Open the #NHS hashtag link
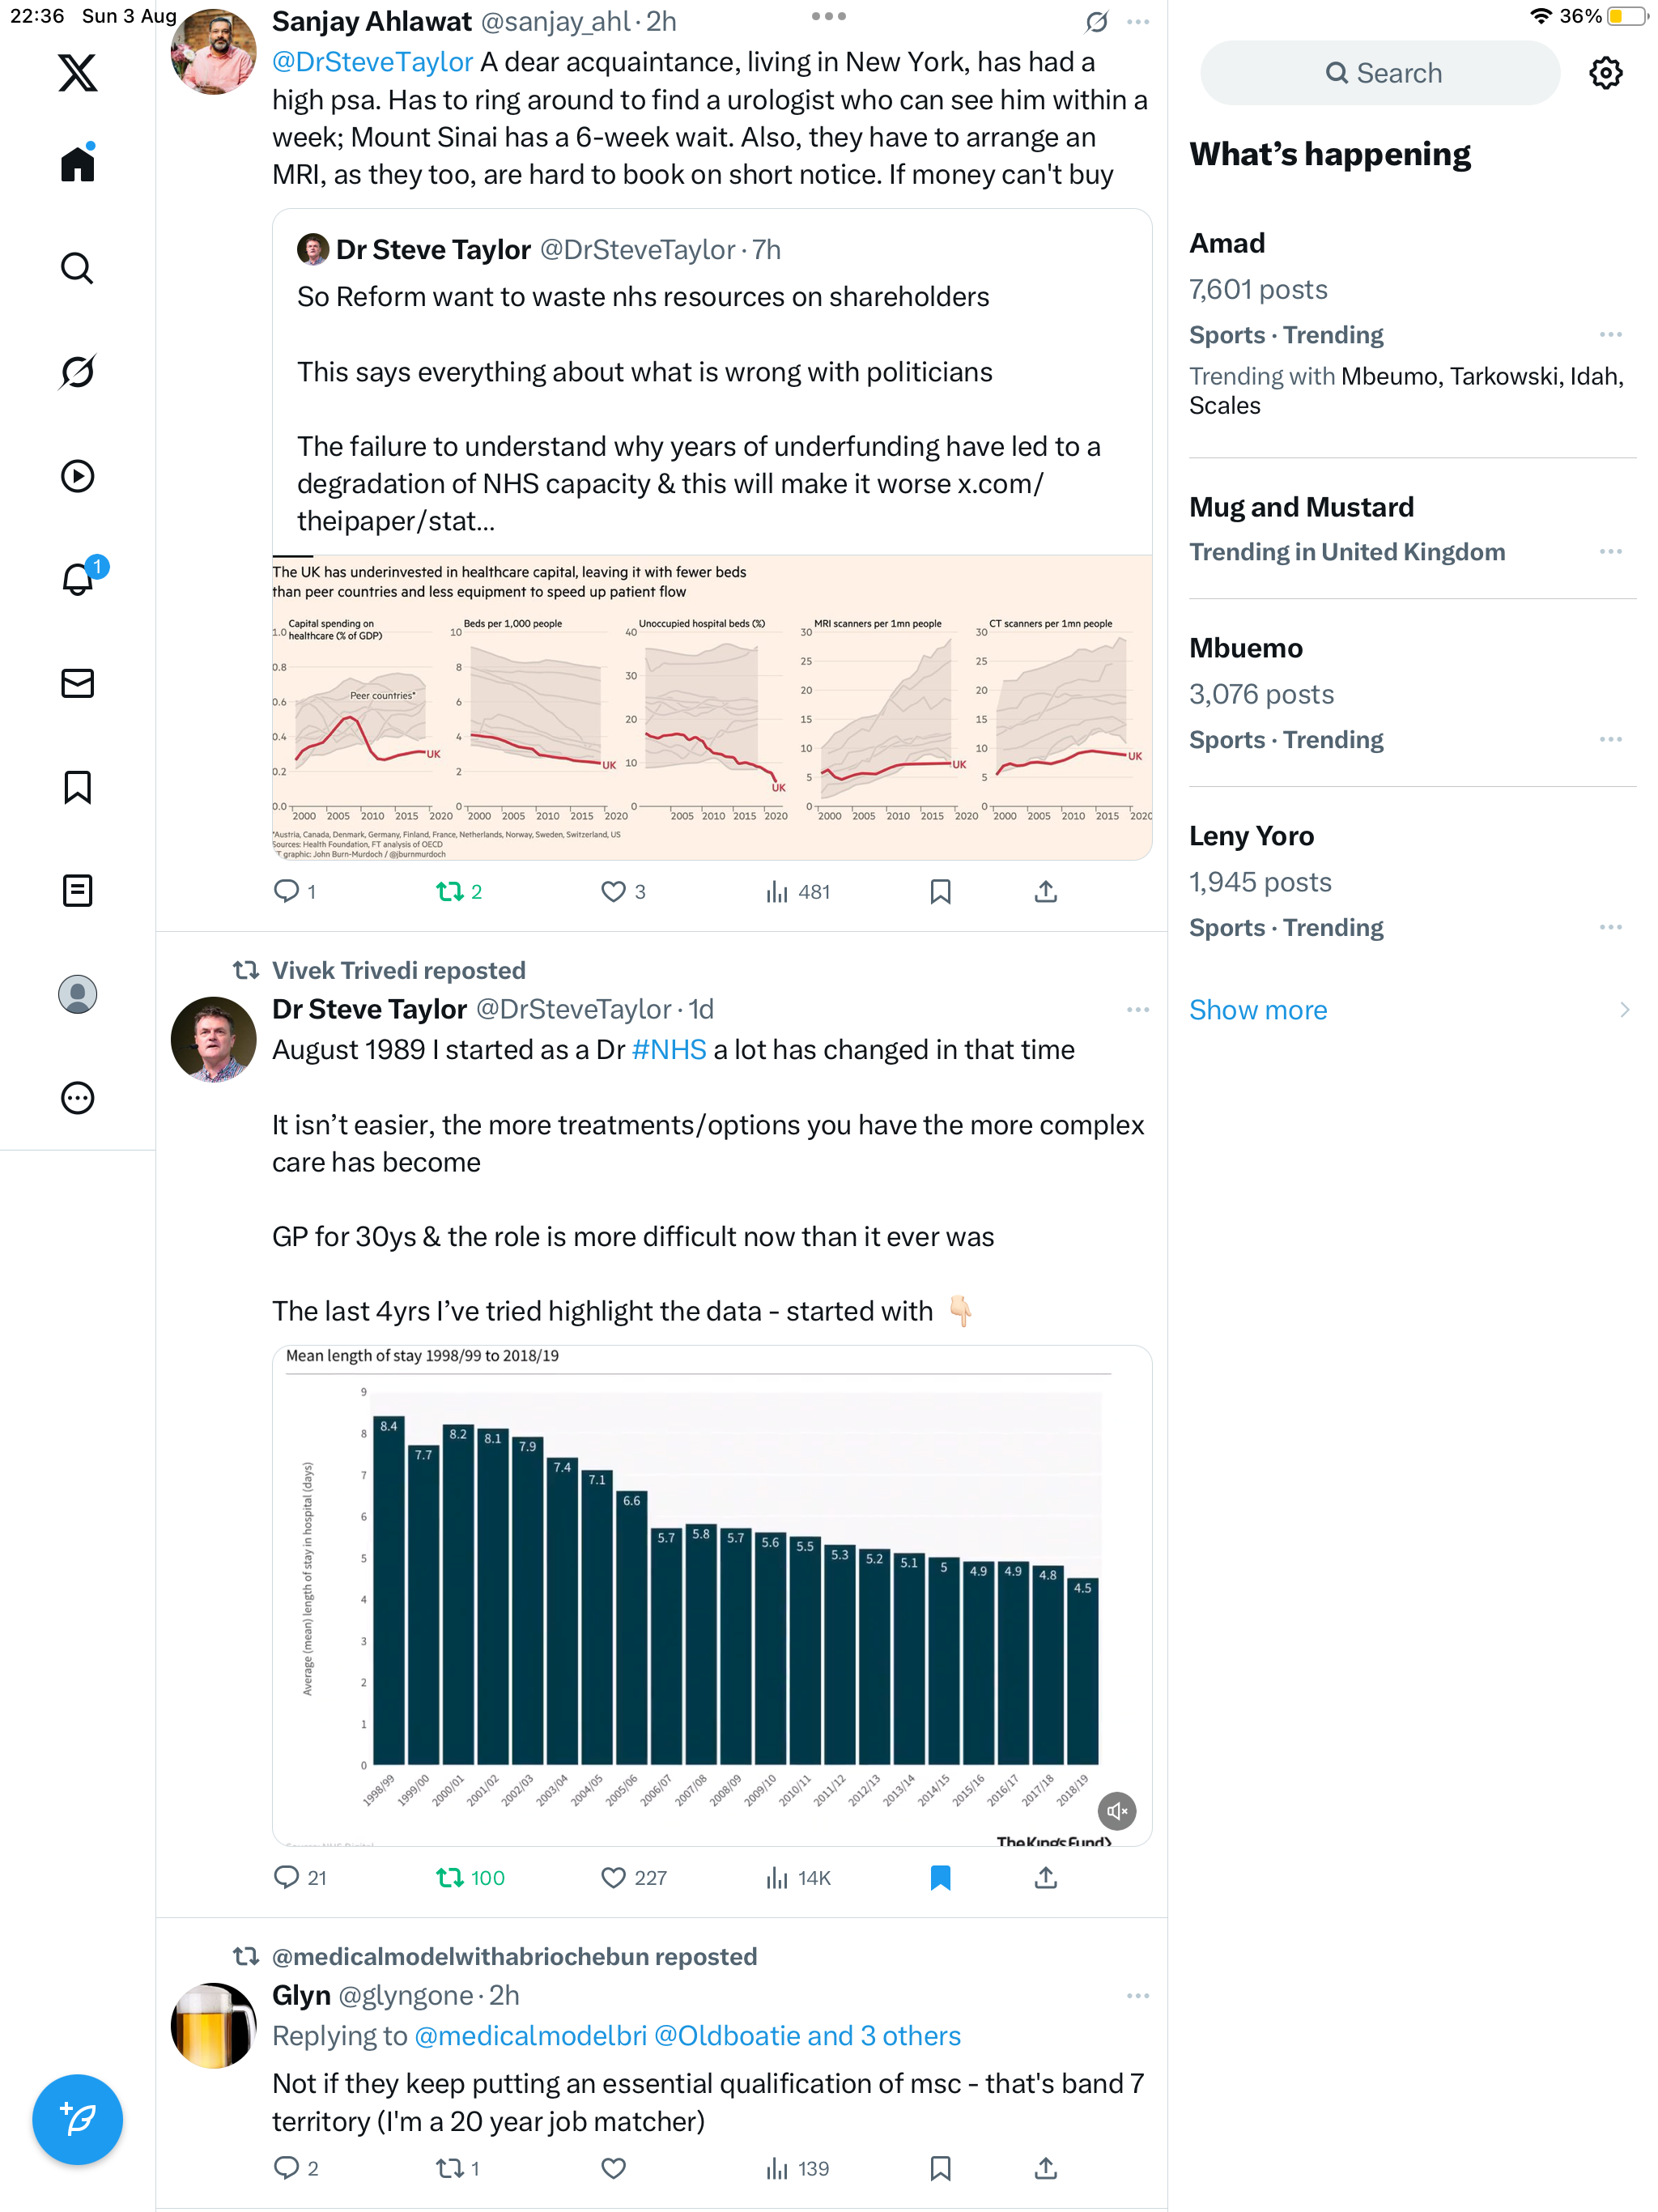Screen dimensions: 1658x2212 [x=669, y=1050]
